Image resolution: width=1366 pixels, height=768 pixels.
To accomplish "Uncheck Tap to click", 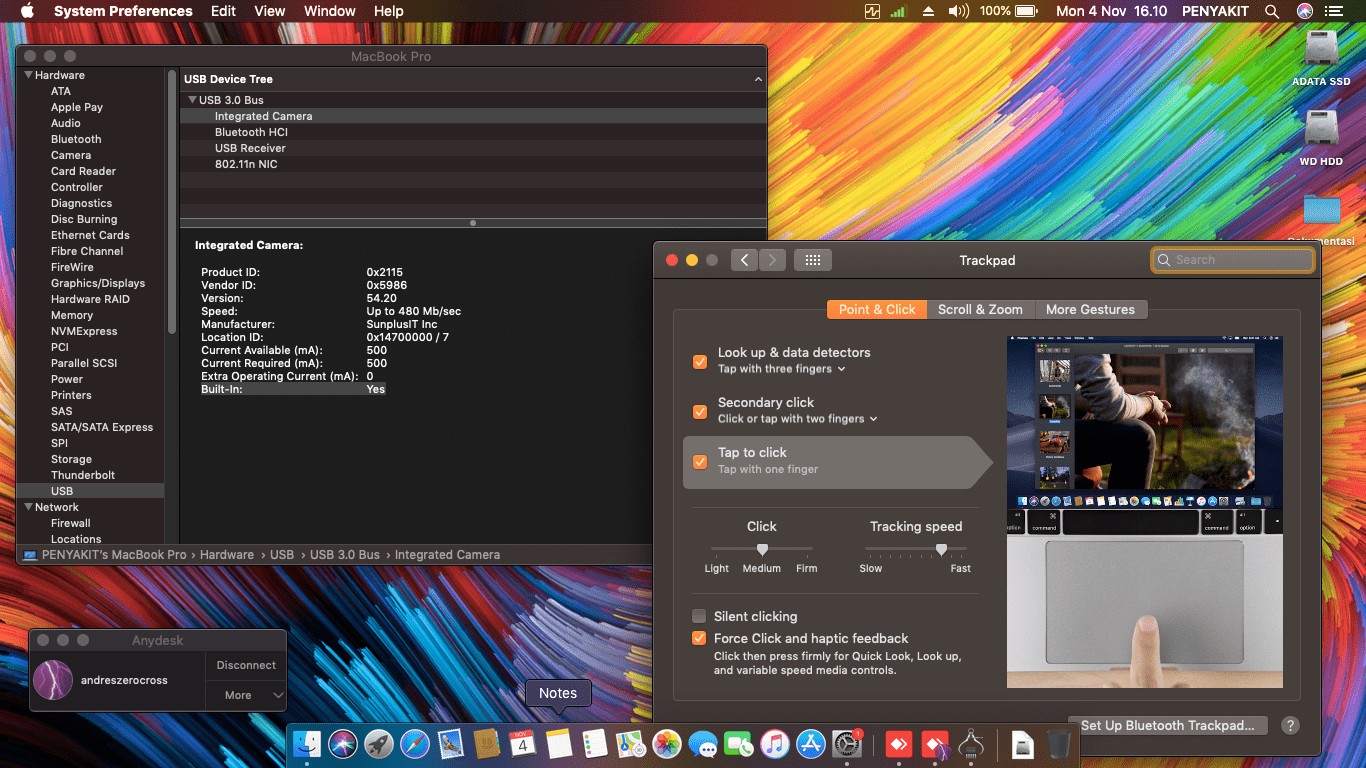I will tap(698, 462).
